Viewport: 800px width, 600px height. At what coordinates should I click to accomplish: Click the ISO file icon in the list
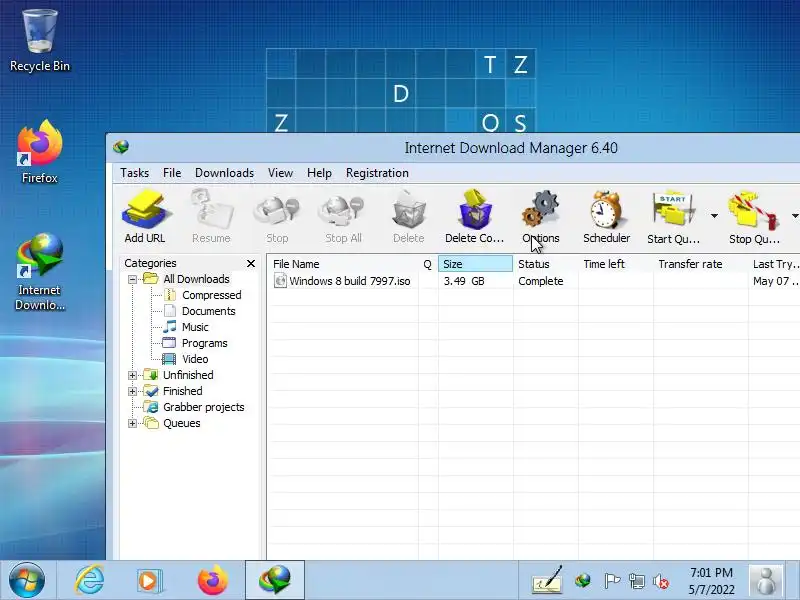280,281
